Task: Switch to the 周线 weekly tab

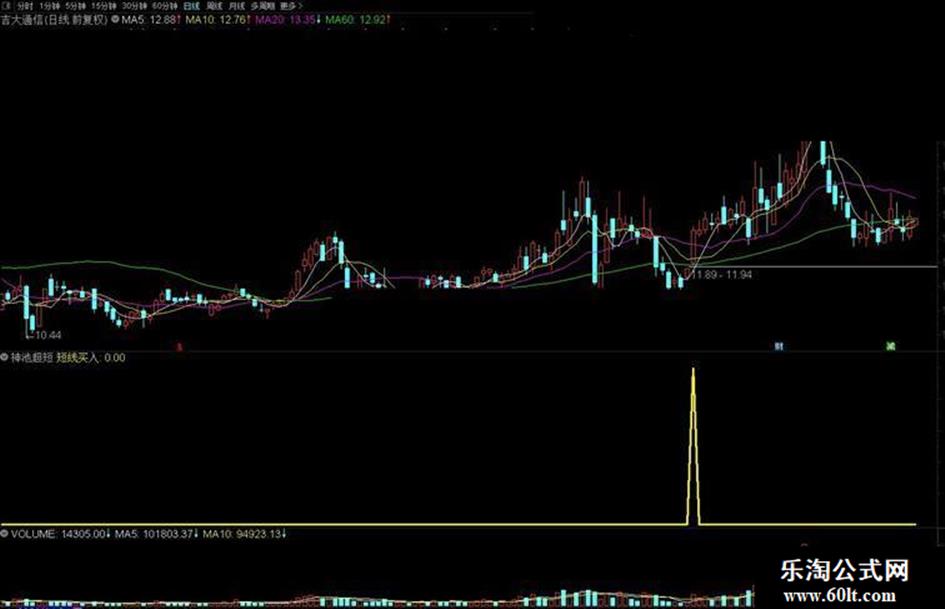Action: pyautogui.click(x=214, y=6)
